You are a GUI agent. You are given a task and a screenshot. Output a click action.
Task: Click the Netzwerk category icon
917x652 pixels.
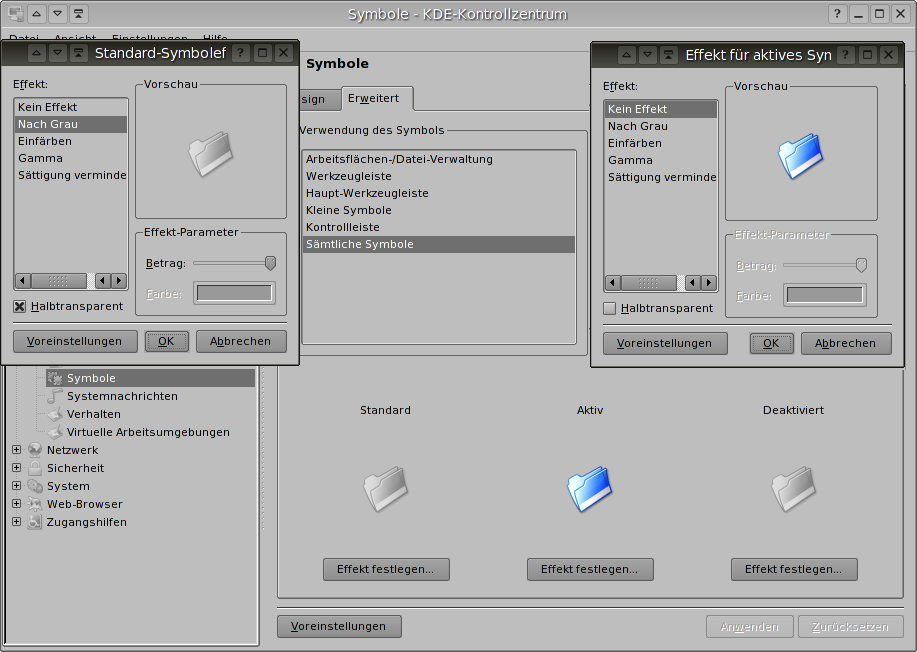pos(35,450)
